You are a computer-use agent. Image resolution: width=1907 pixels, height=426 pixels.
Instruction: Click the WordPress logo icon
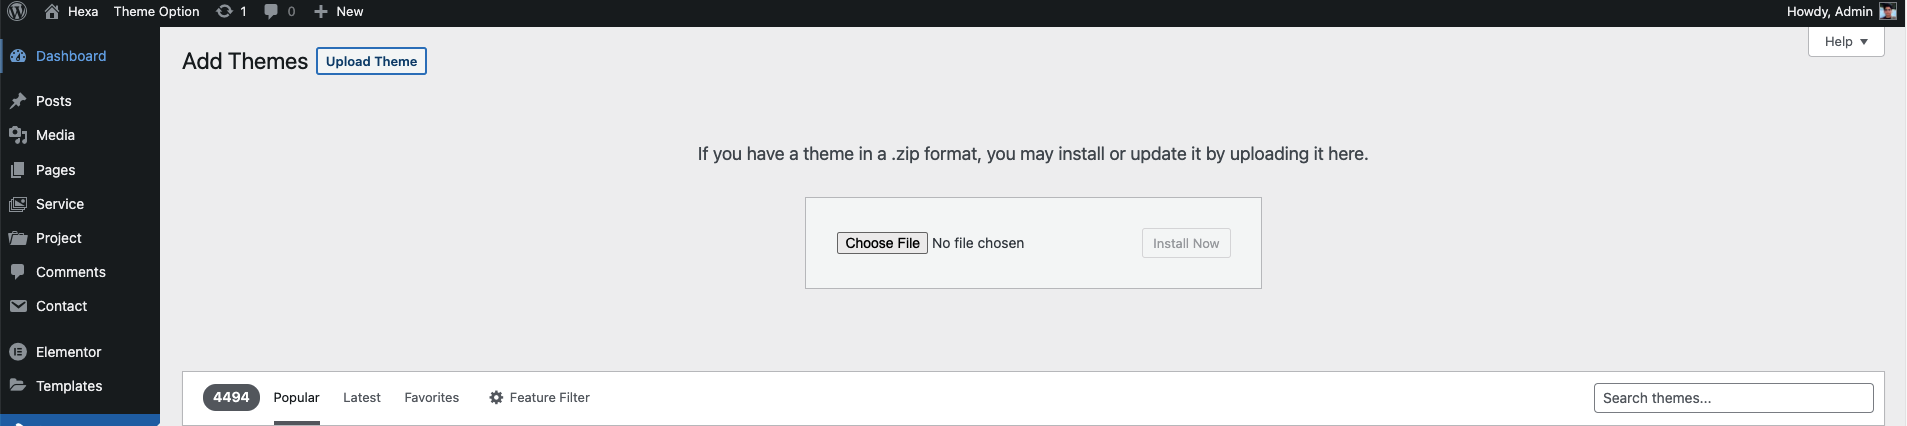(x=17, y=12)
